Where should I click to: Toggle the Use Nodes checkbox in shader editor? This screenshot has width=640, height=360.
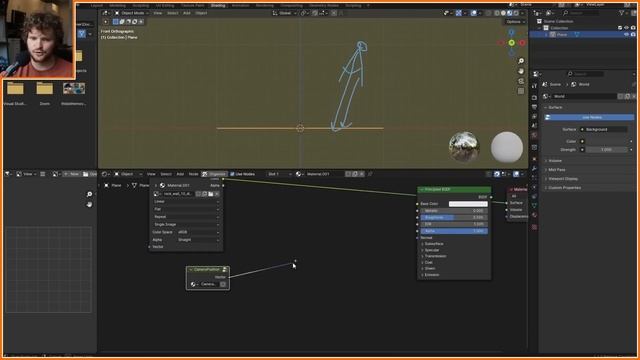232,174
